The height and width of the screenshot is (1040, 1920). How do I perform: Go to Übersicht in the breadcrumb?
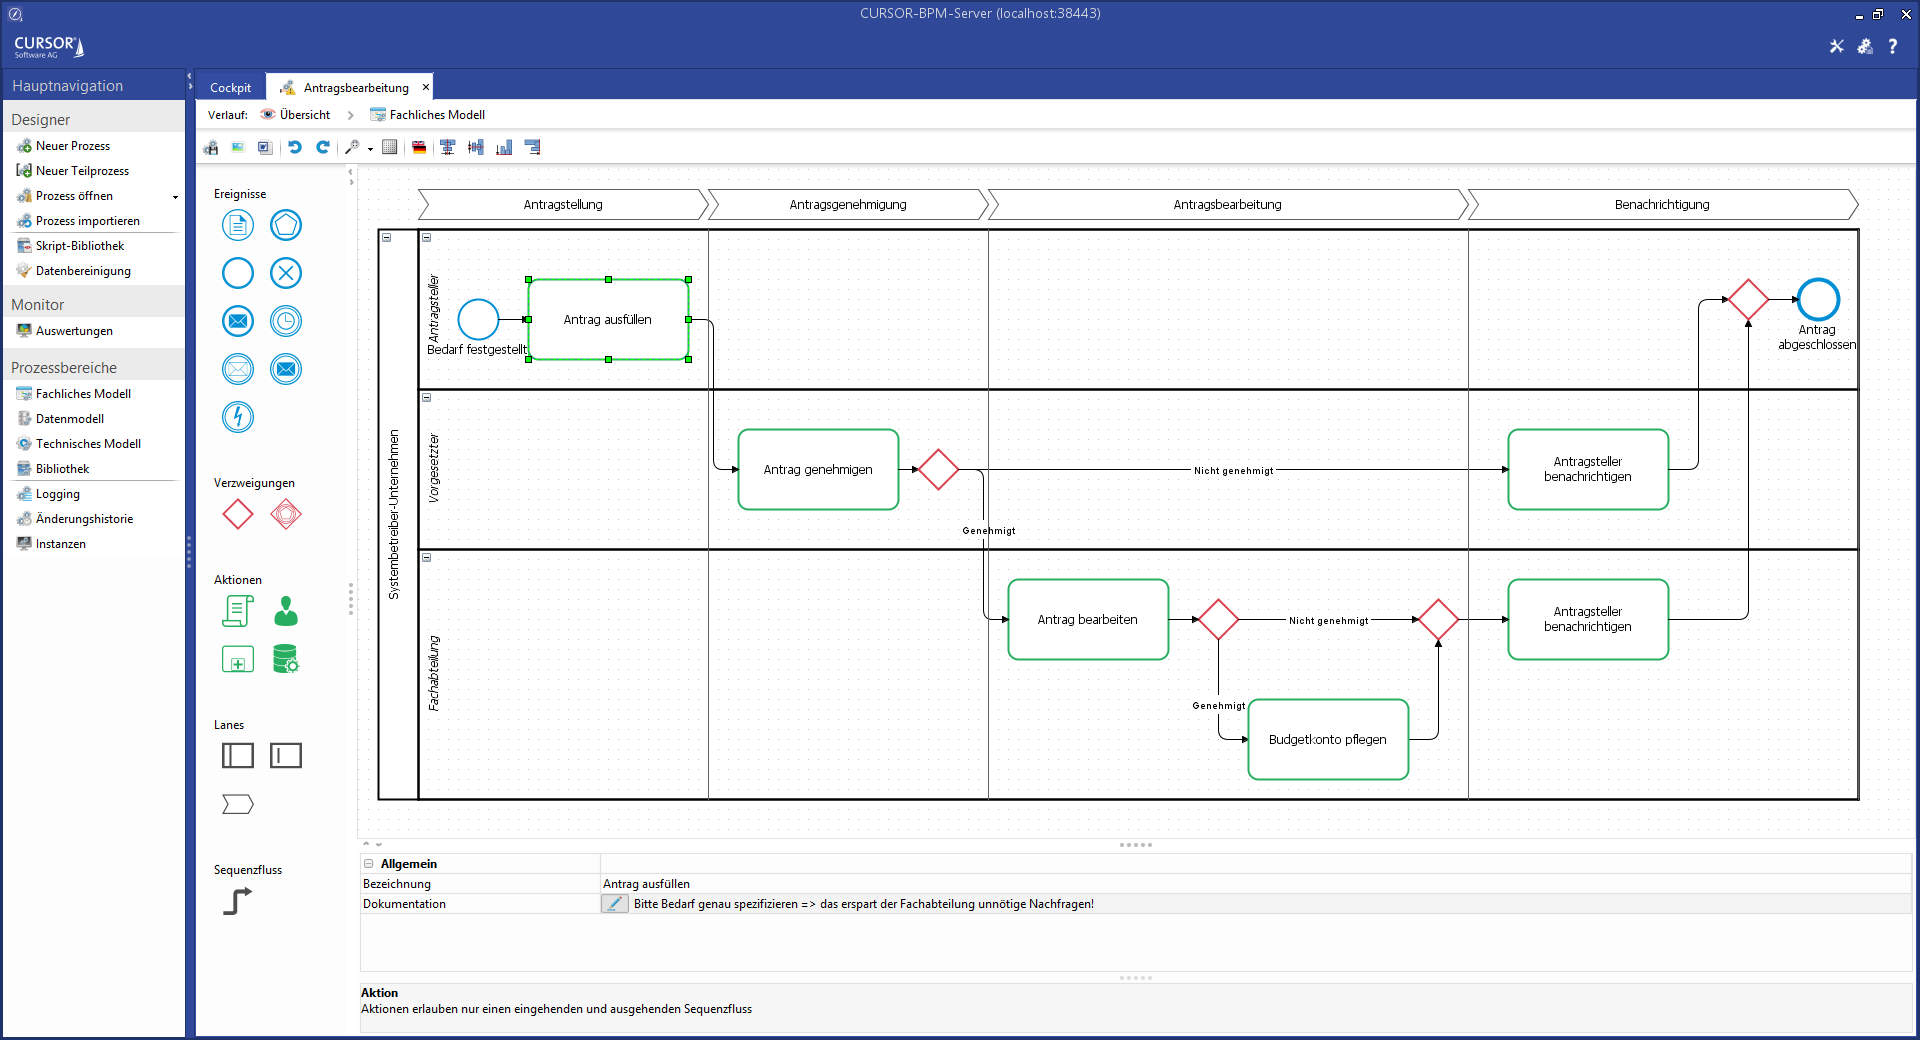304,115
